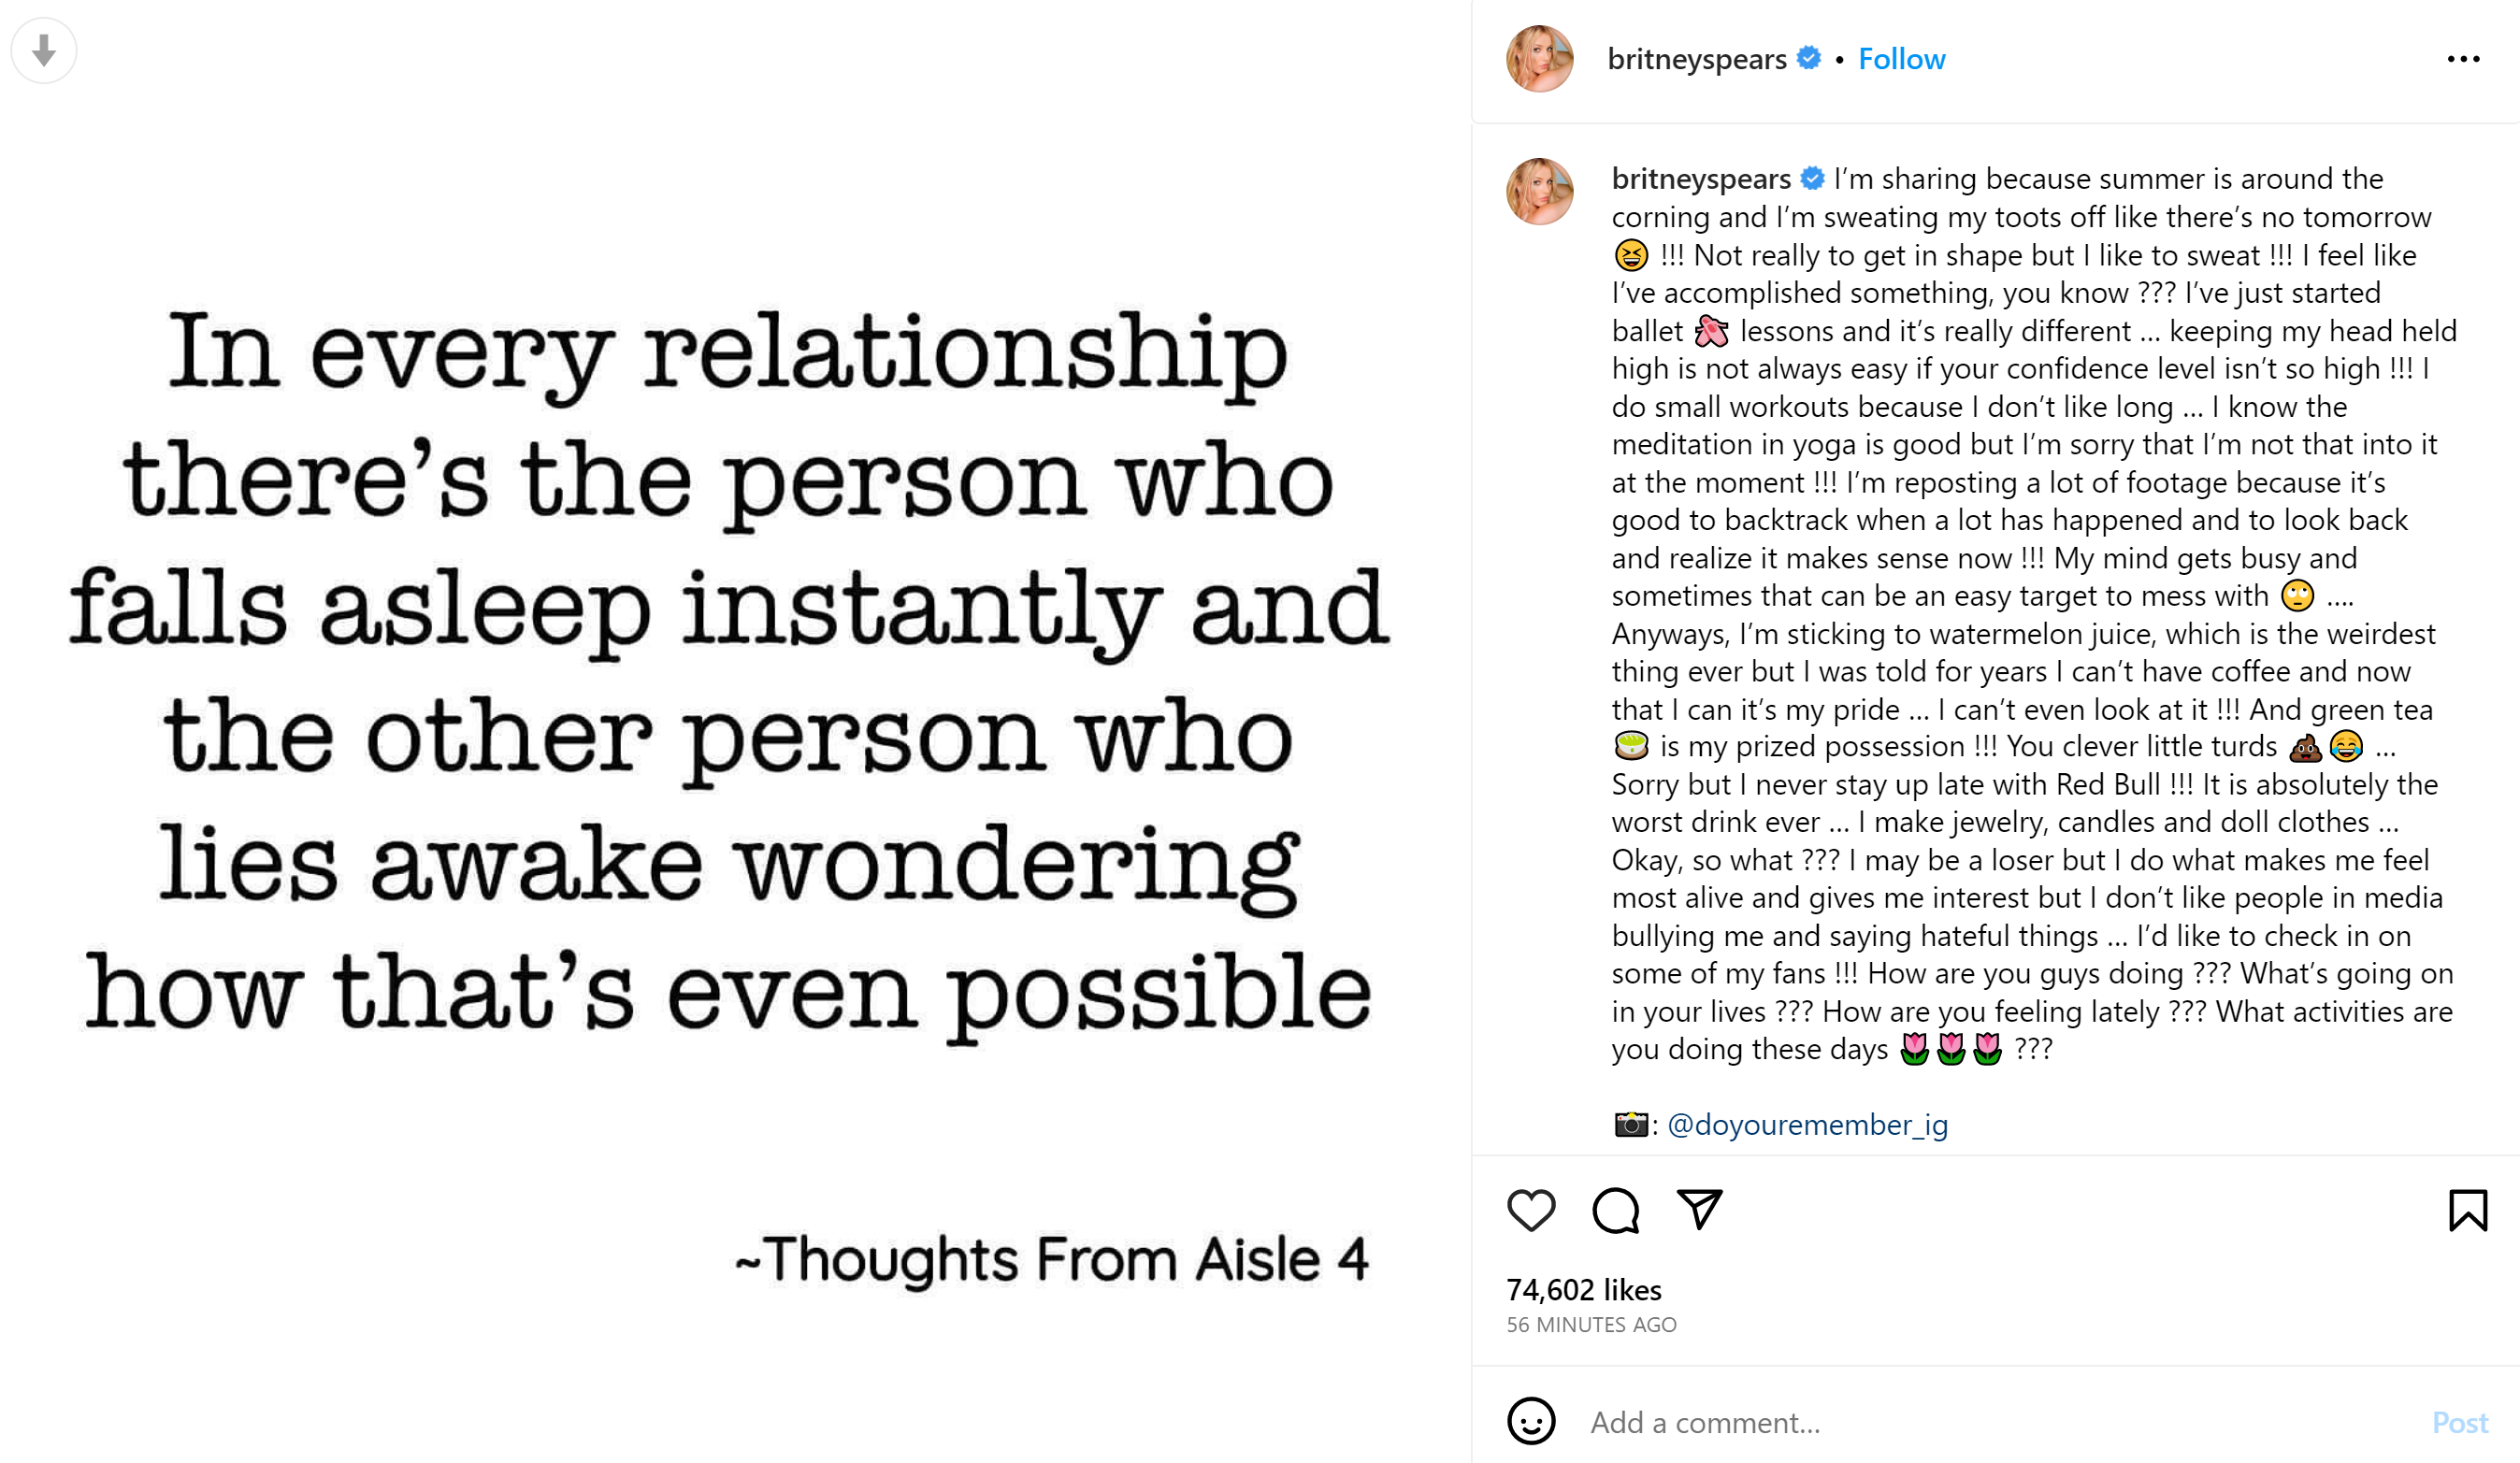This screenshot has width=2520, height=1463.
Task: View the 74,602 likes list
Action: pos(1584,1290)
